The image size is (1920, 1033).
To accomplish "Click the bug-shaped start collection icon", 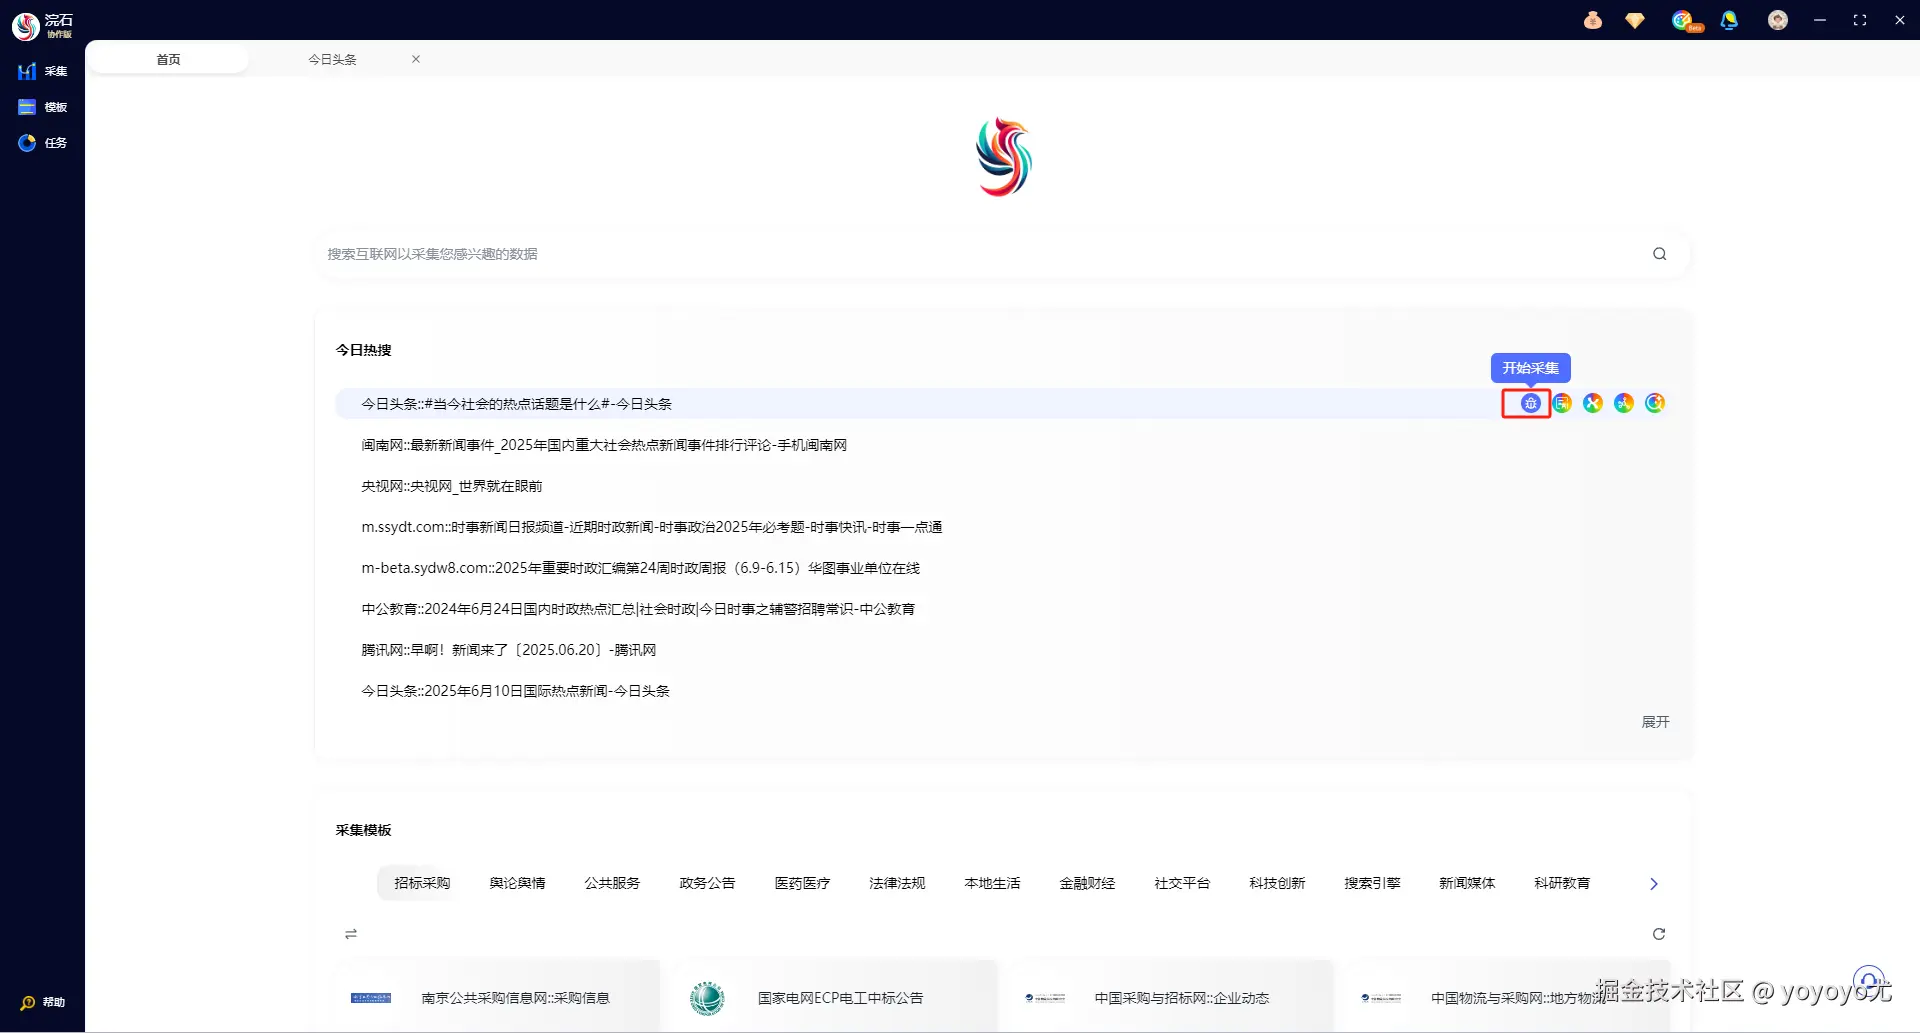I will pos(1530,403).
